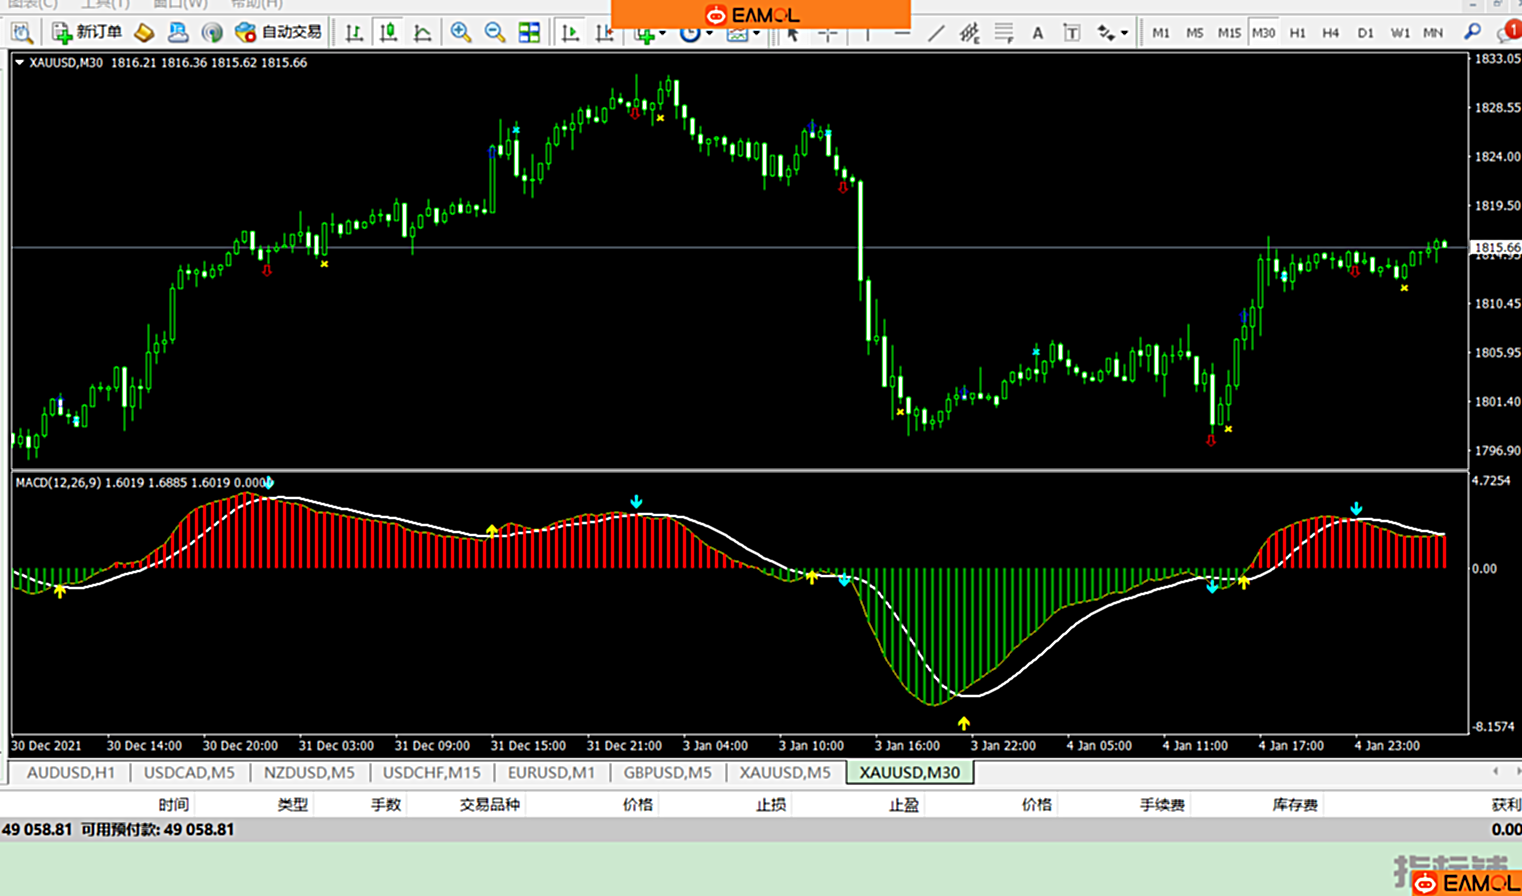Screen dimensions: 1522x896
Task: Click the New Order (新订单) button
Action: [87, 33]
